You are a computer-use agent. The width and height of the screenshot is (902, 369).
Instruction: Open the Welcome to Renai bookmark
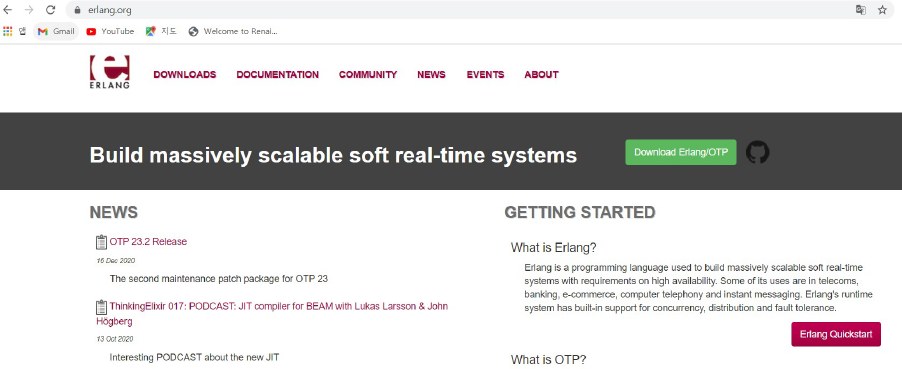coord(234,31)
